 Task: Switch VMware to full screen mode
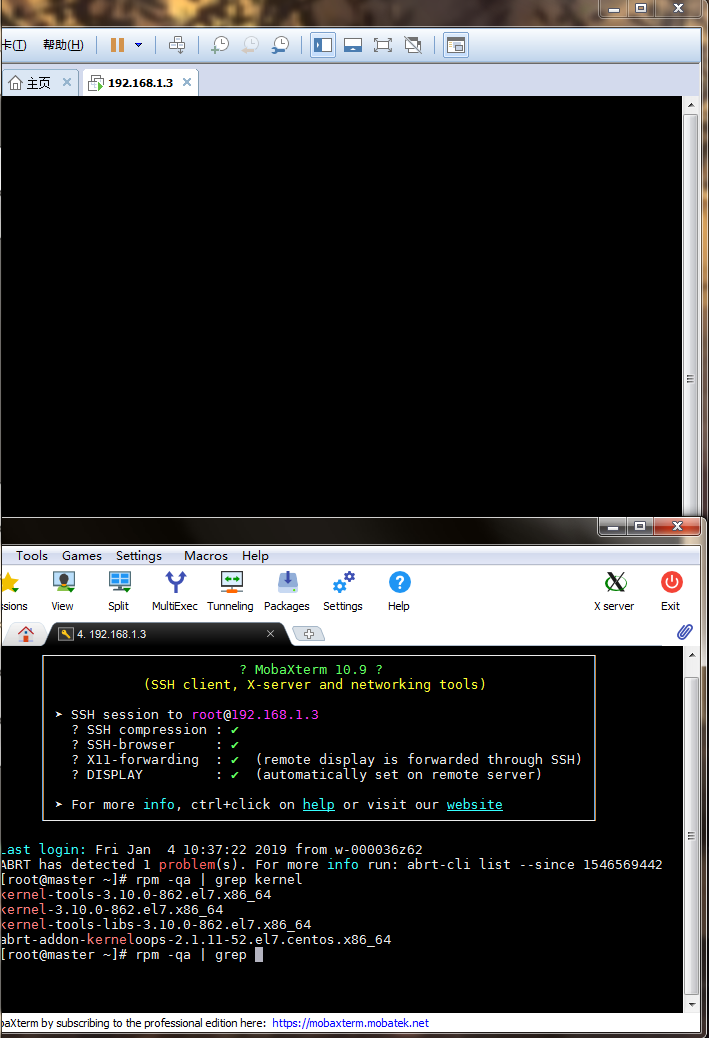[x=383, y=45]
